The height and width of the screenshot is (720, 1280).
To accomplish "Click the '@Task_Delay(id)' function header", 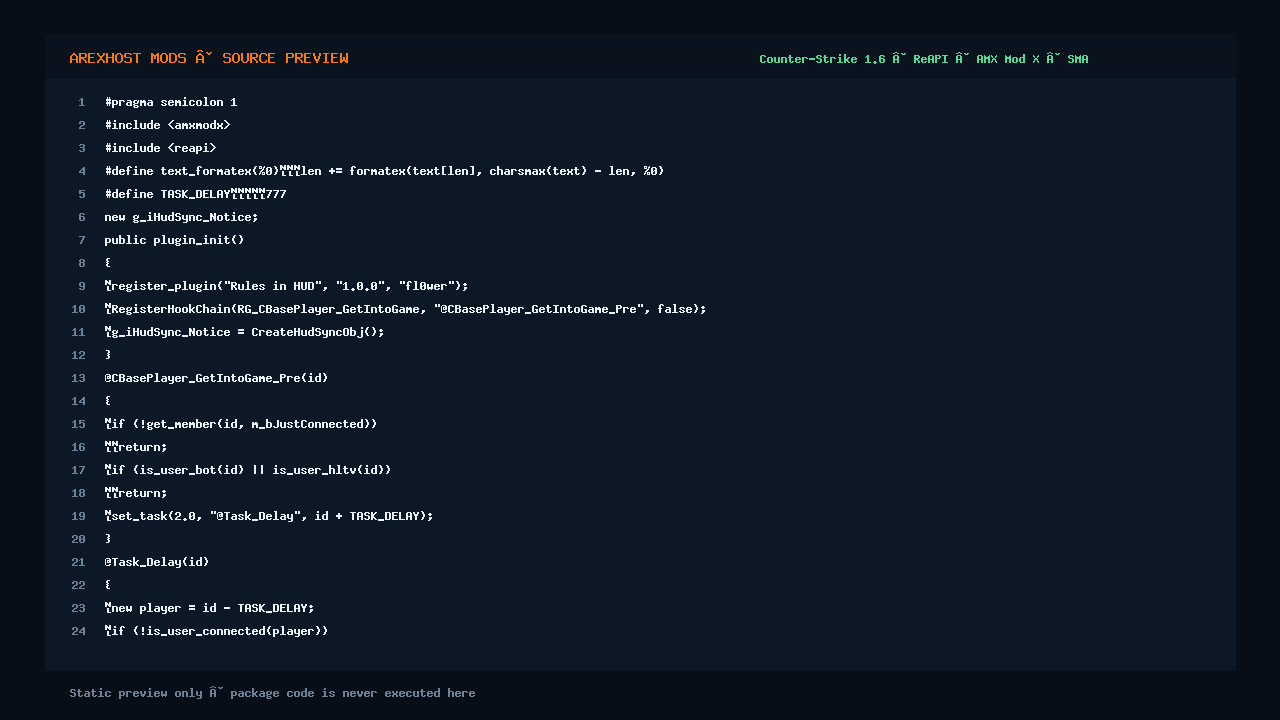I will (157, 562).
